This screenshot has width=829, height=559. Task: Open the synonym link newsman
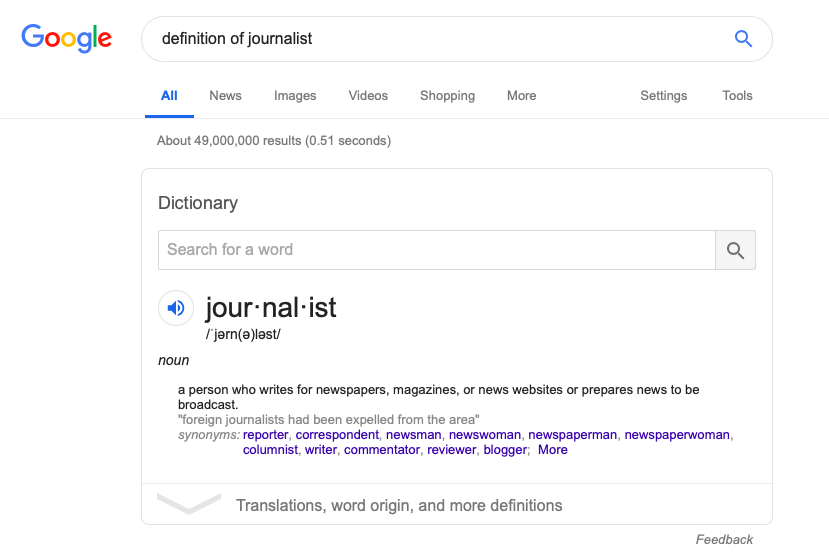[x=413, y=435]
